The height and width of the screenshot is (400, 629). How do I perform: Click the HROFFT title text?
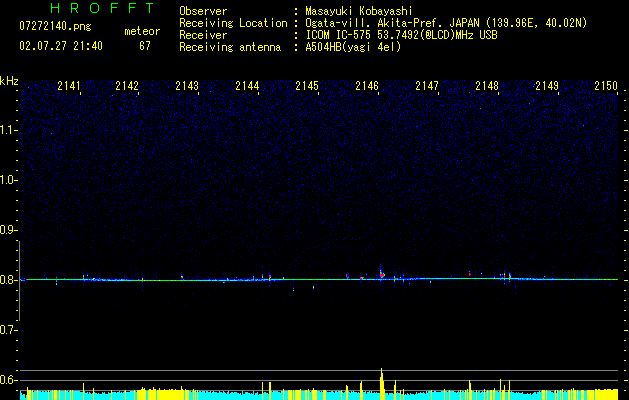[102, 8]
